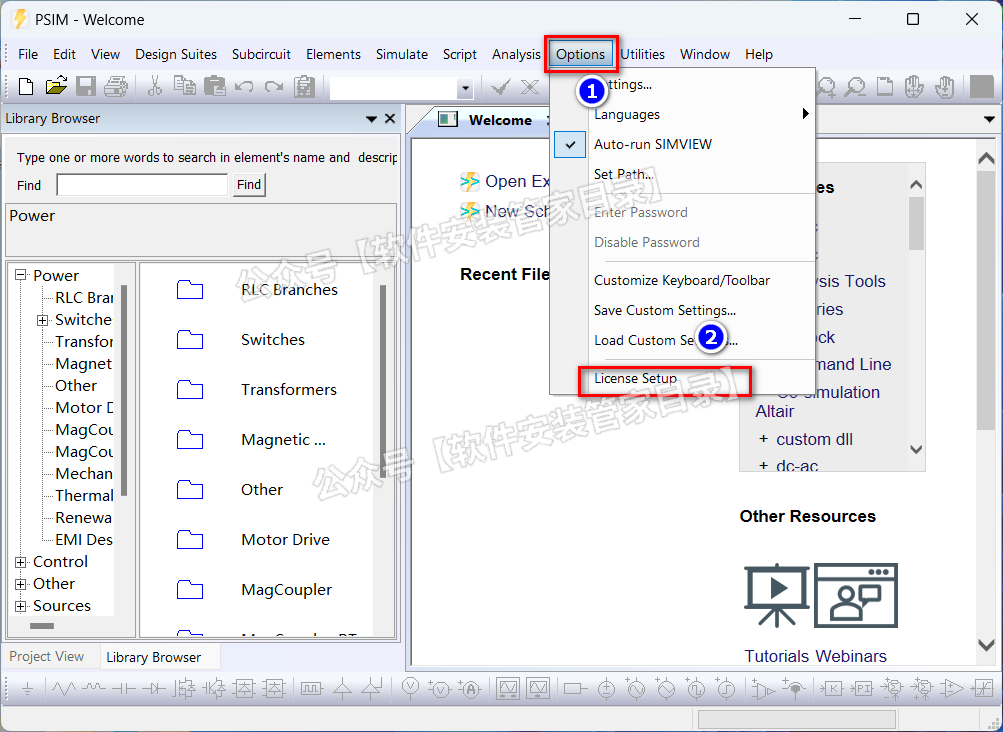Viewport: 1003px width, 732px height.
Task: Select the DC voltage source icon
Action: pos(606,689)
